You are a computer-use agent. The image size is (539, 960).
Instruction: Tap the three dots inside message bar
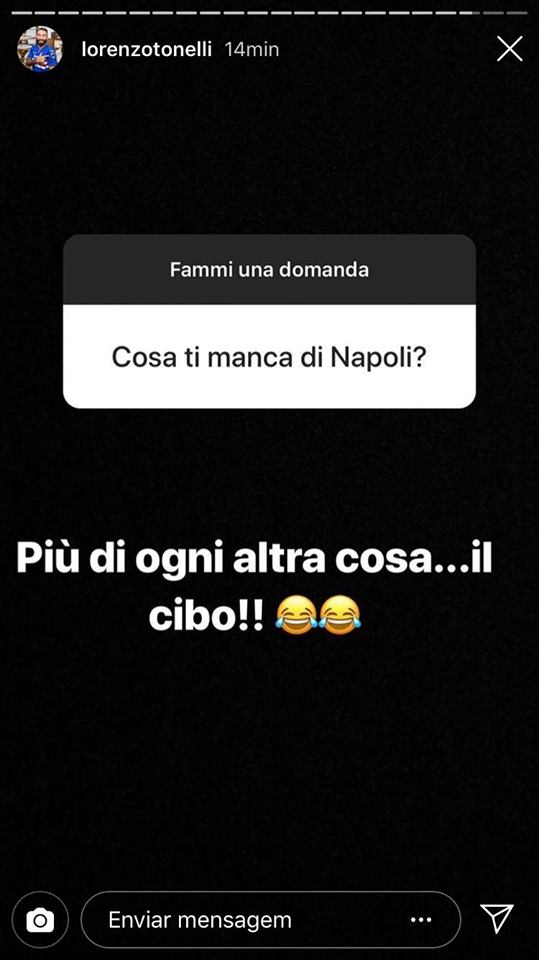[x=421, y=920]
